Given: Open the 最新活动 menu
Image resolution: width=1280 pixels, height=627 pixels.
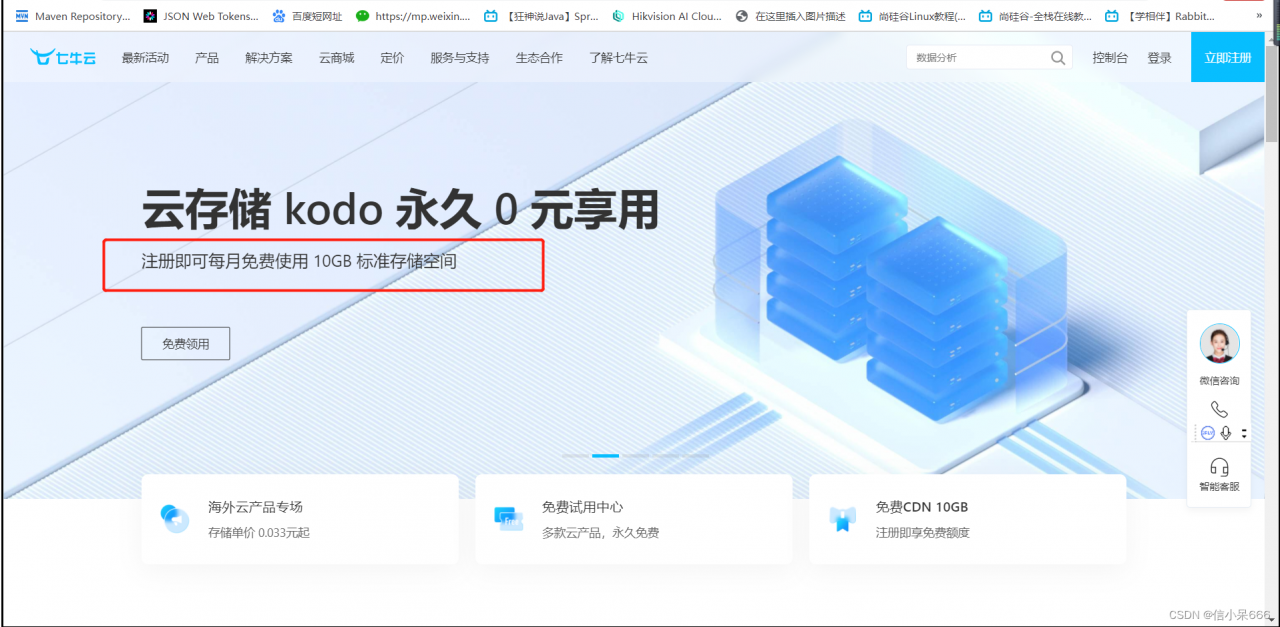Looking at the screenshot, I should [145, 58].
